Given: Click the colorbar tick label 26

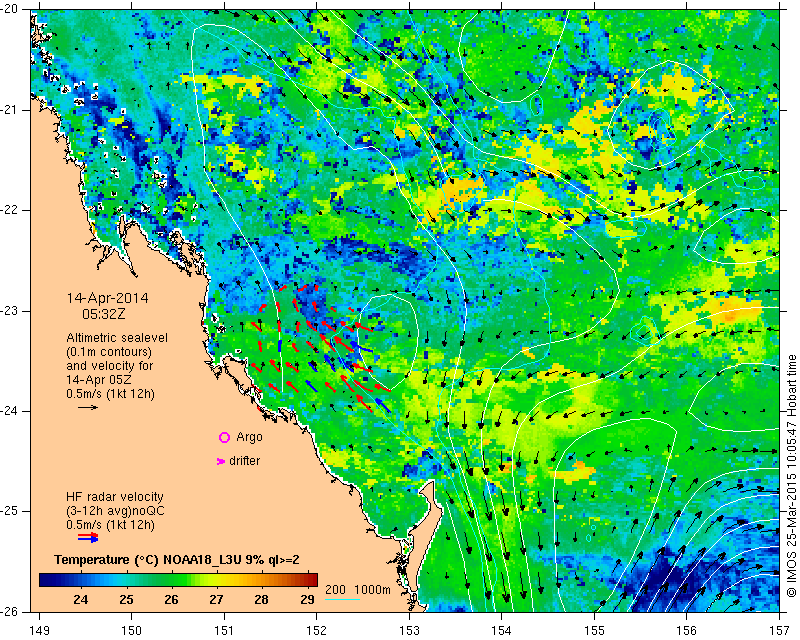Looking at the screenshot, I should click(171, 599).
